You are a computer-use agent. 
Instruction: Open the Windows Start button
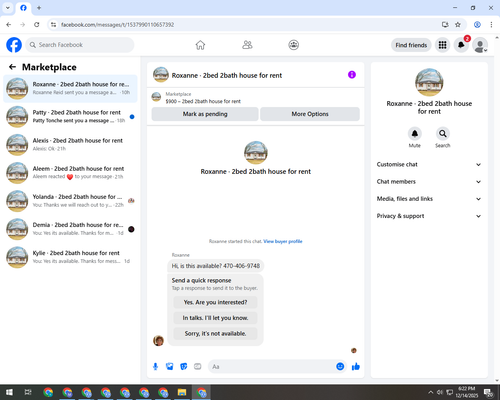(9, 392)
